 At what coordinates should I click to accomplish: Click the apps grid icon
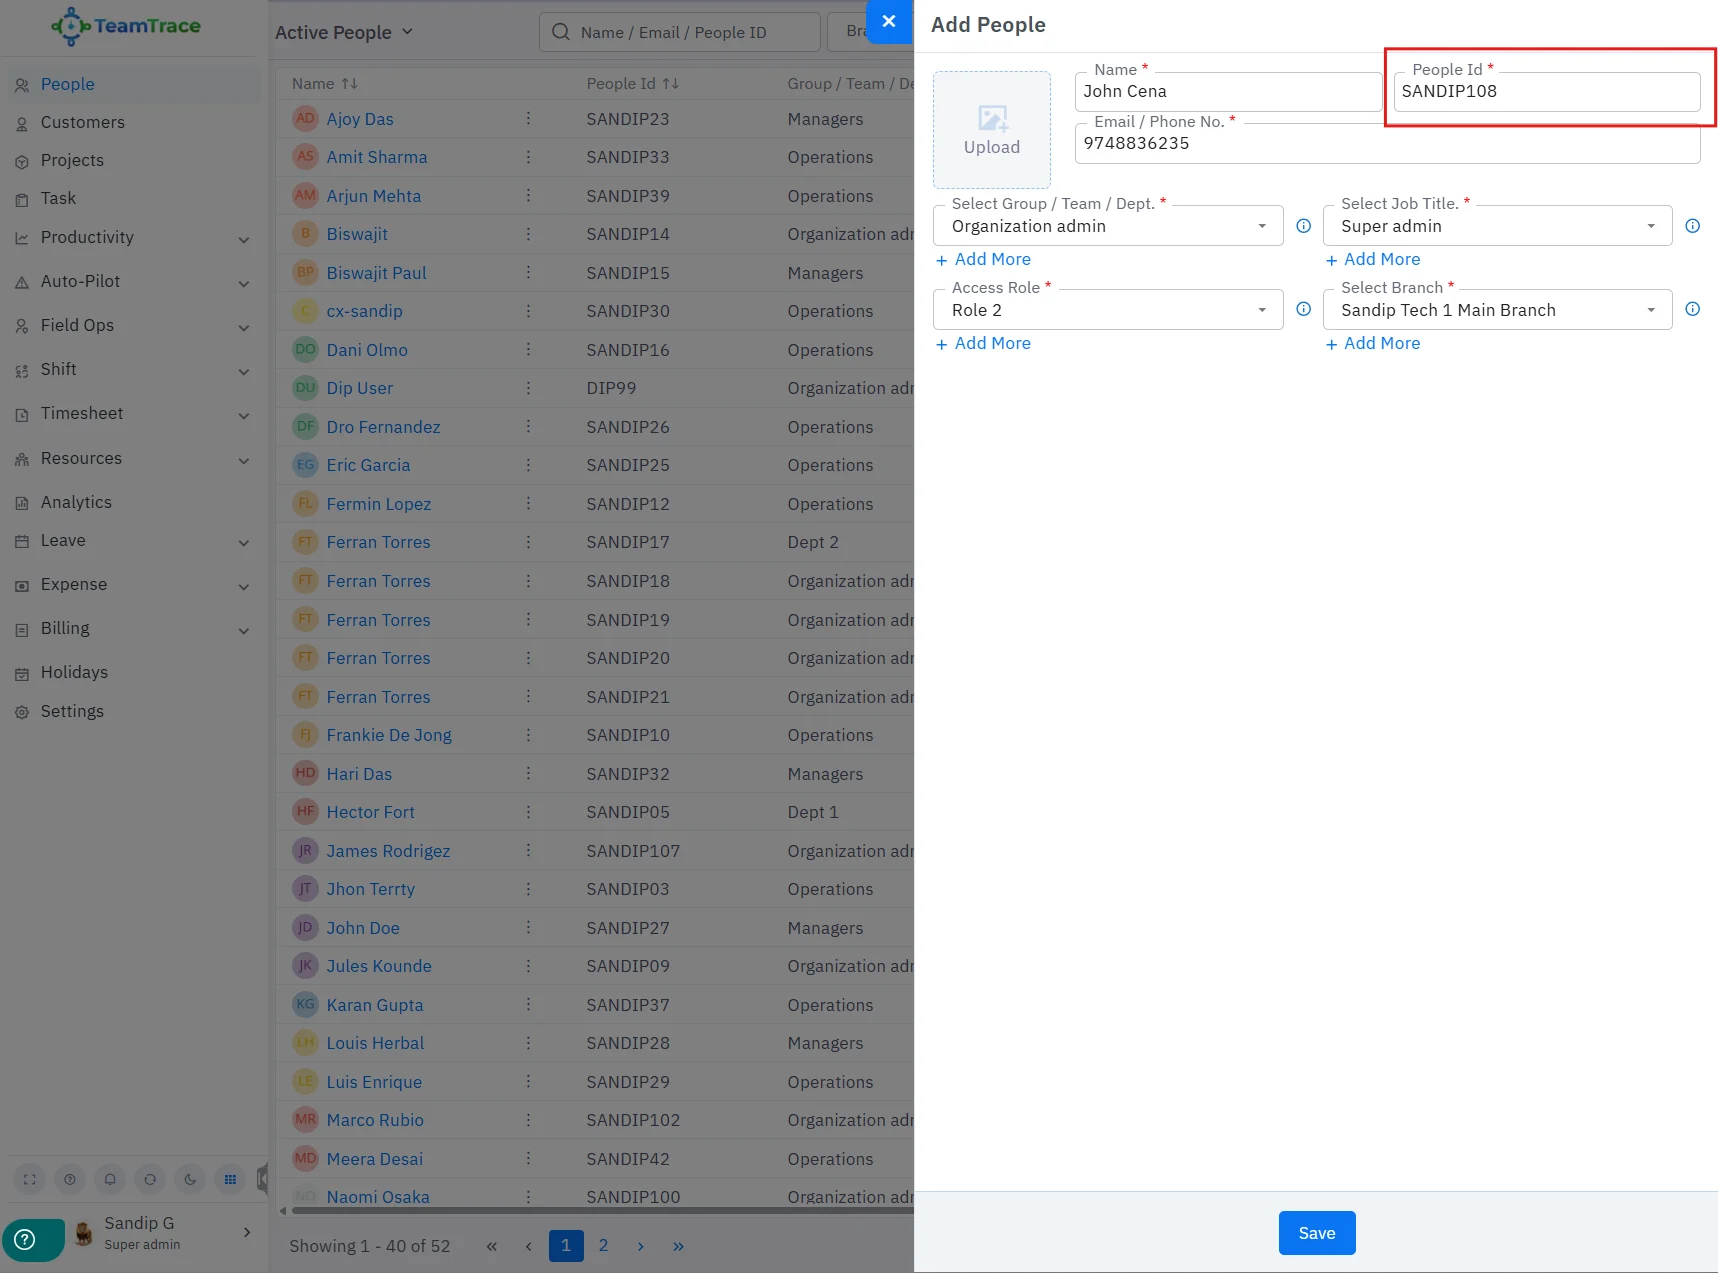click(x=230, y=1179)
